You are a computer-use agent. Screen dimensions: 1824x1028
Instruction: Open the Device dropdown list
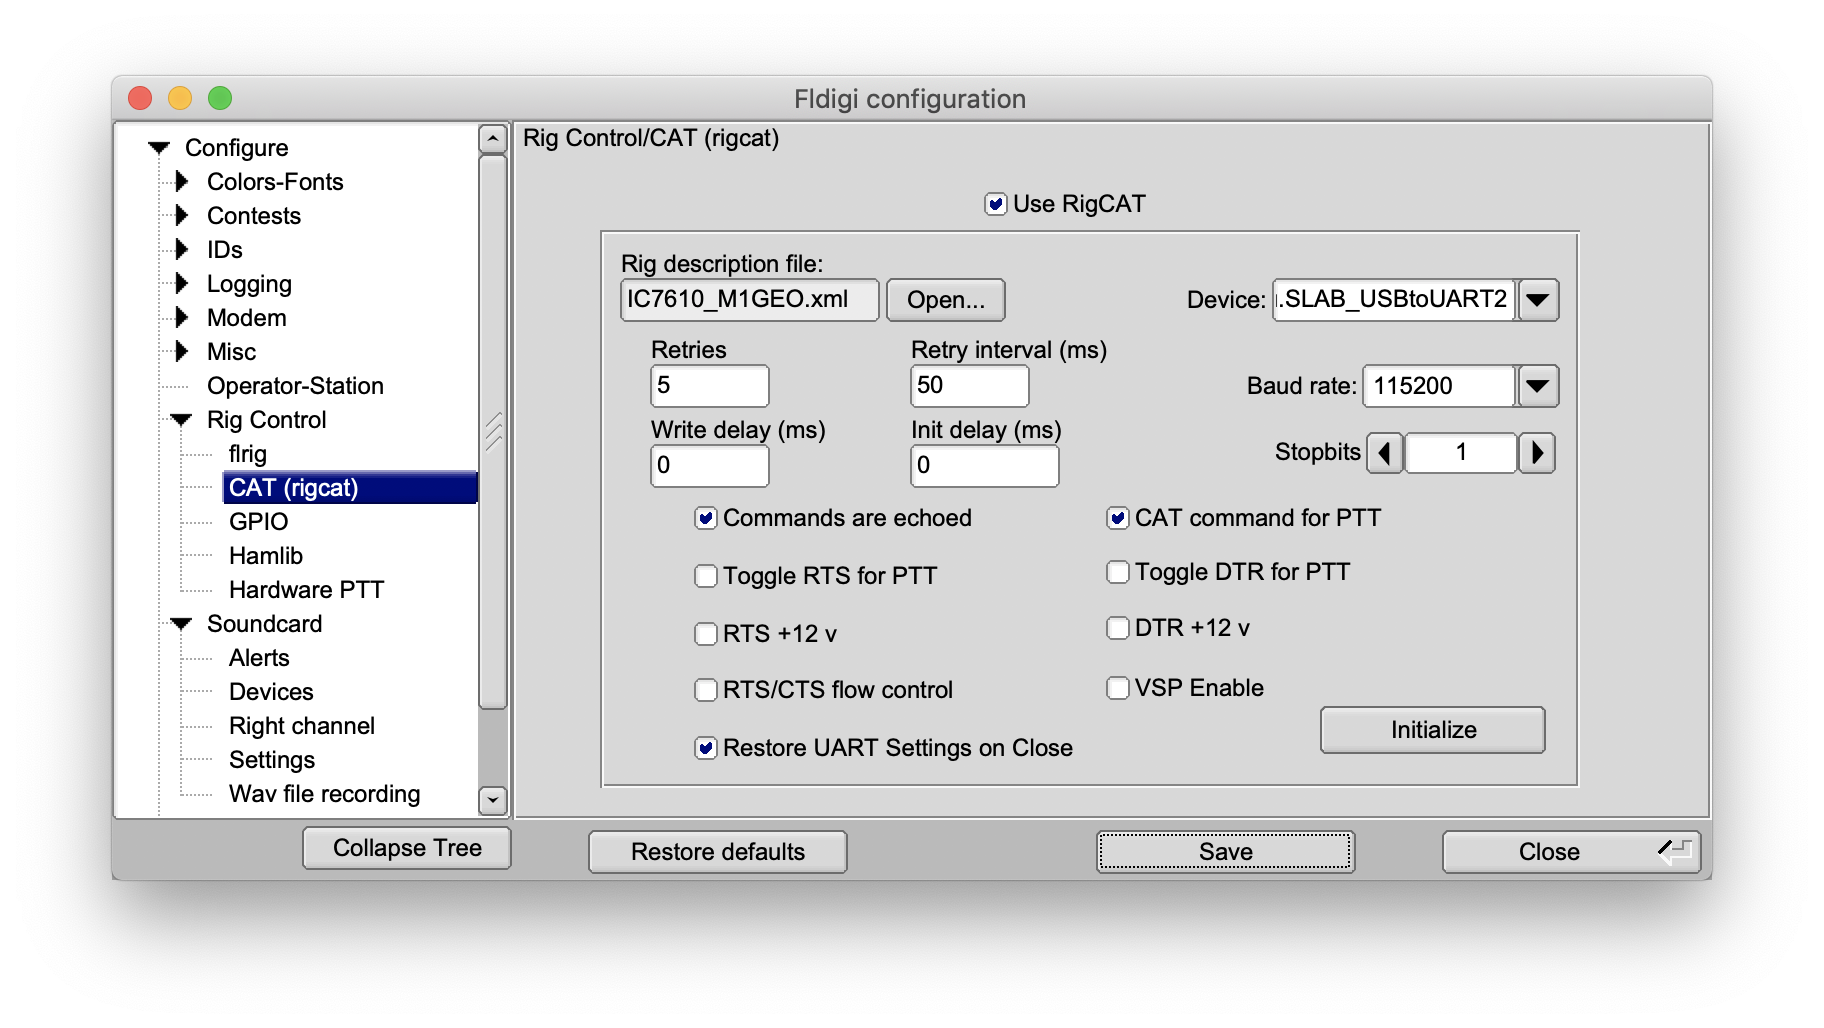(x=1538, y=300)
